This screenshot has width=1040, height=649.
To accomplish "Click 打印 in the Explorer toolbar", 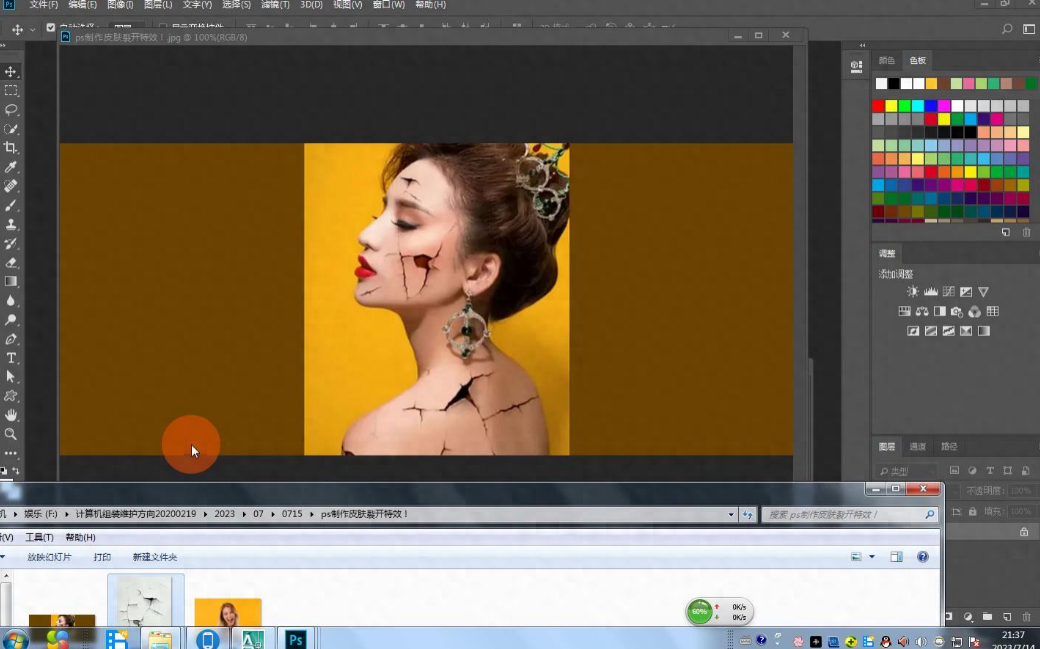I will click(102, 557).
